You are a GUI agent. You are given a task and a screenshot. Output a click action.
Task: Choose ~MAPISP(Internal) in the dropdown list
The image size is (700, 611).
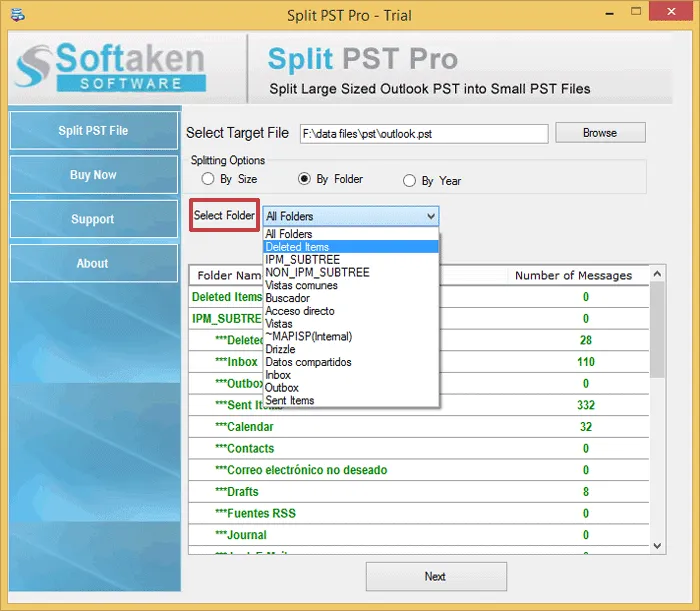point(351,336)
